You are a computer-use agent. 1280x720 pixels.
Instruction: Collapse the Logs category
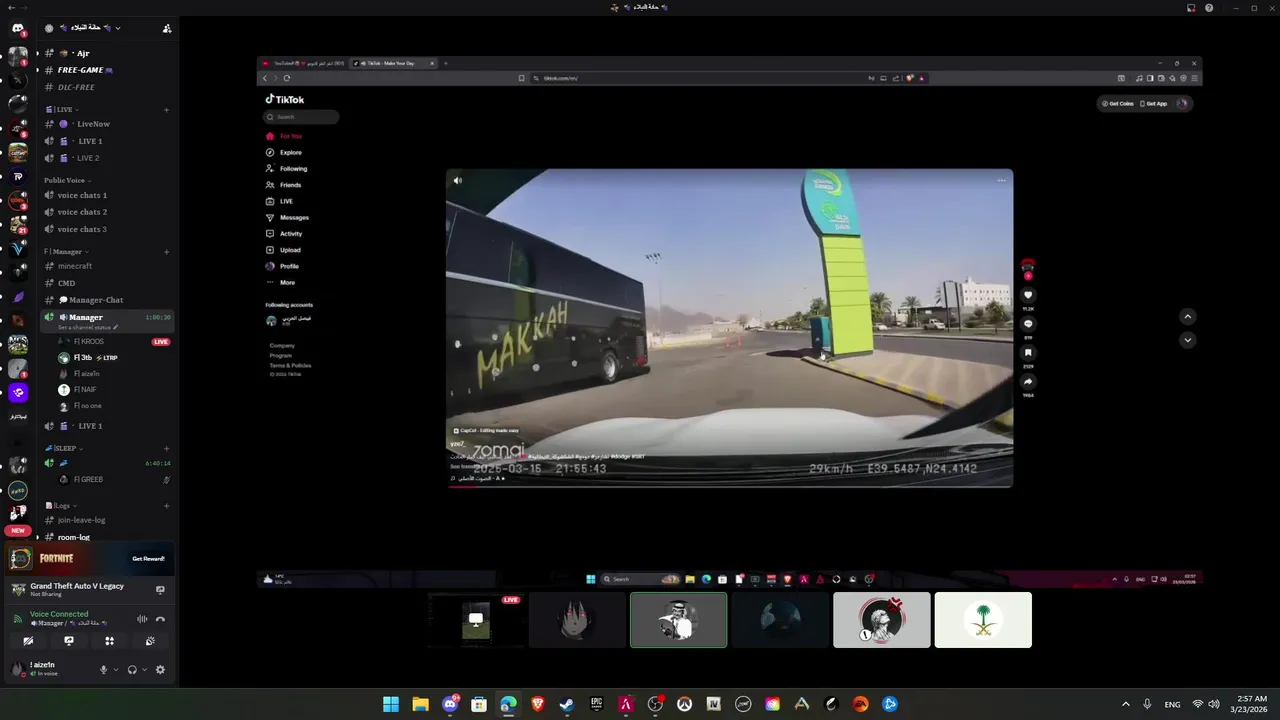(x=60, y=506)
